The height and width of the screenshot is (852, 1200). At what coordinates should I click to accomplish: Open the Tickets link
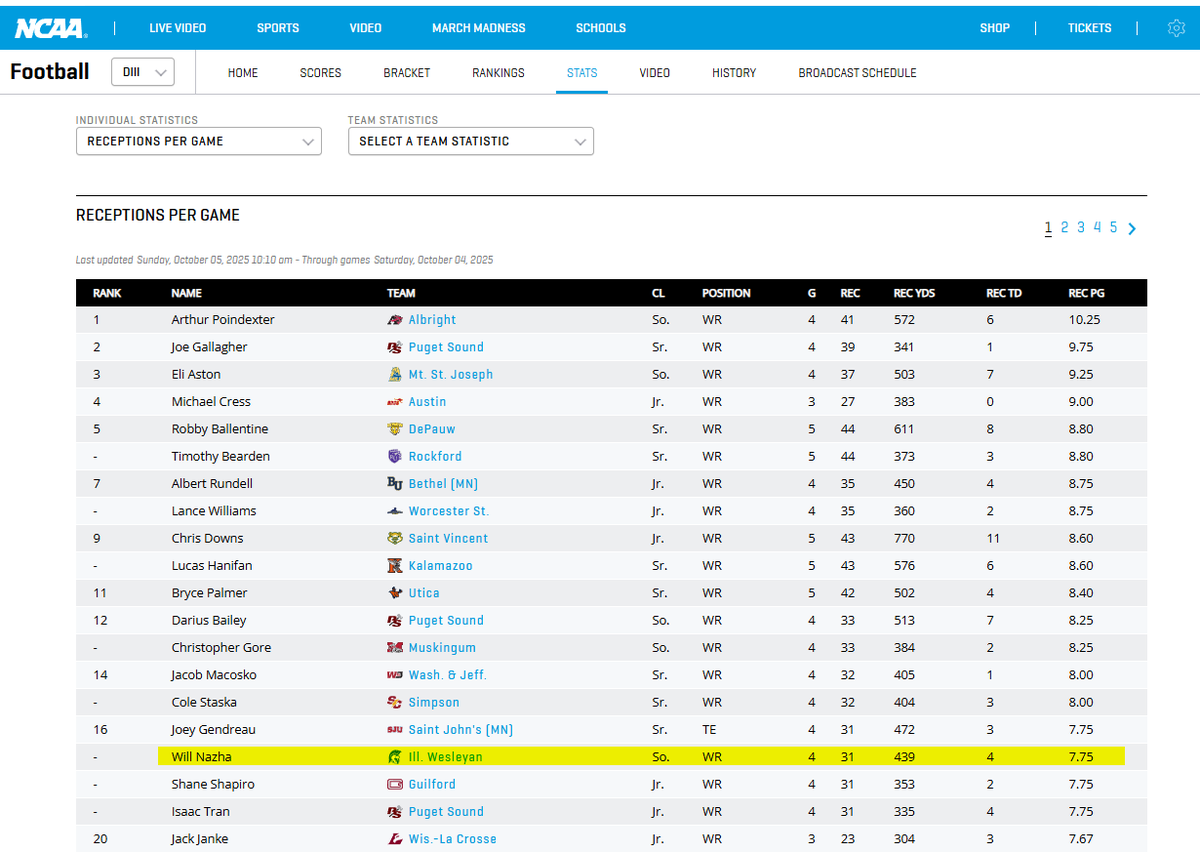click(1090, 28)
